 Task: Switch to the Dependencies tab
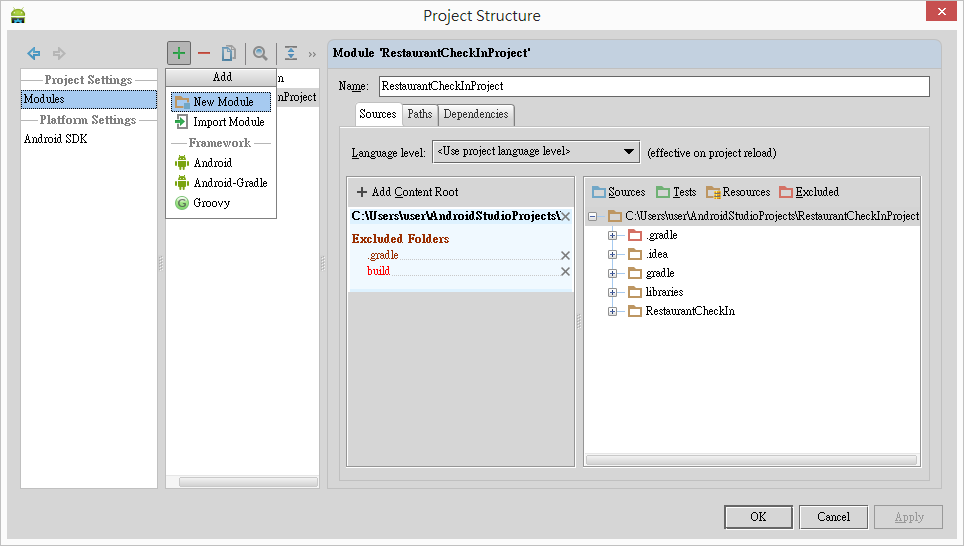click(476, 114)
